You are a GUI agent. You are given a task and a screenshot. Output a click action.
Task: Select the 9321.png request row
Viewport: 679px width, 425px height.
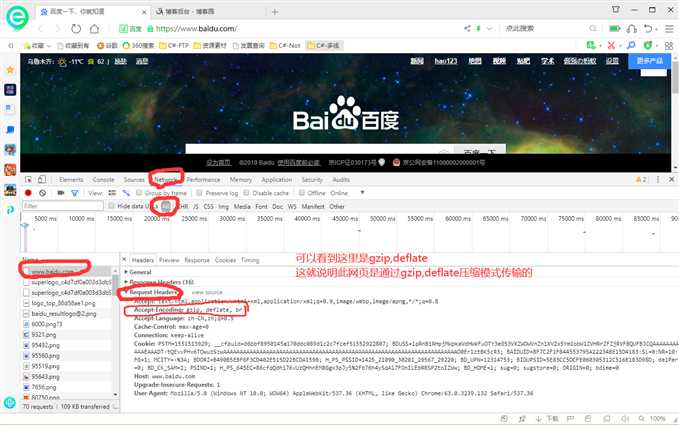coord(67,334)
